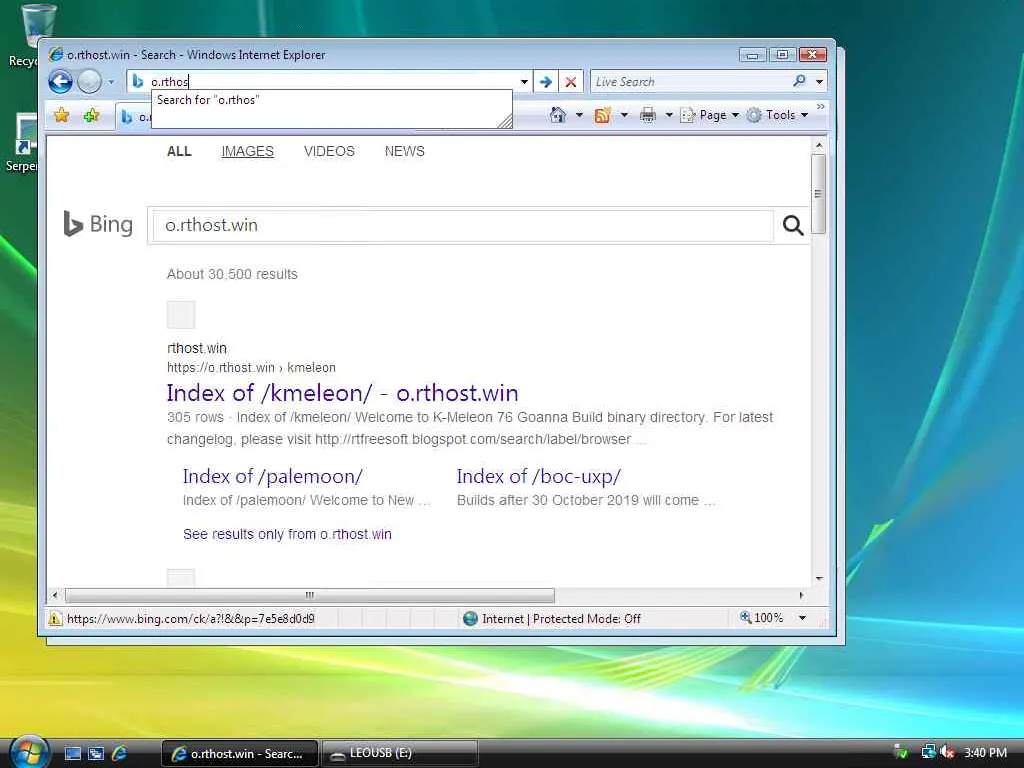Open the Index of /boc-uxp/ link
The height and width of the screenshot is (768, 1024).
tap(538, 477)
